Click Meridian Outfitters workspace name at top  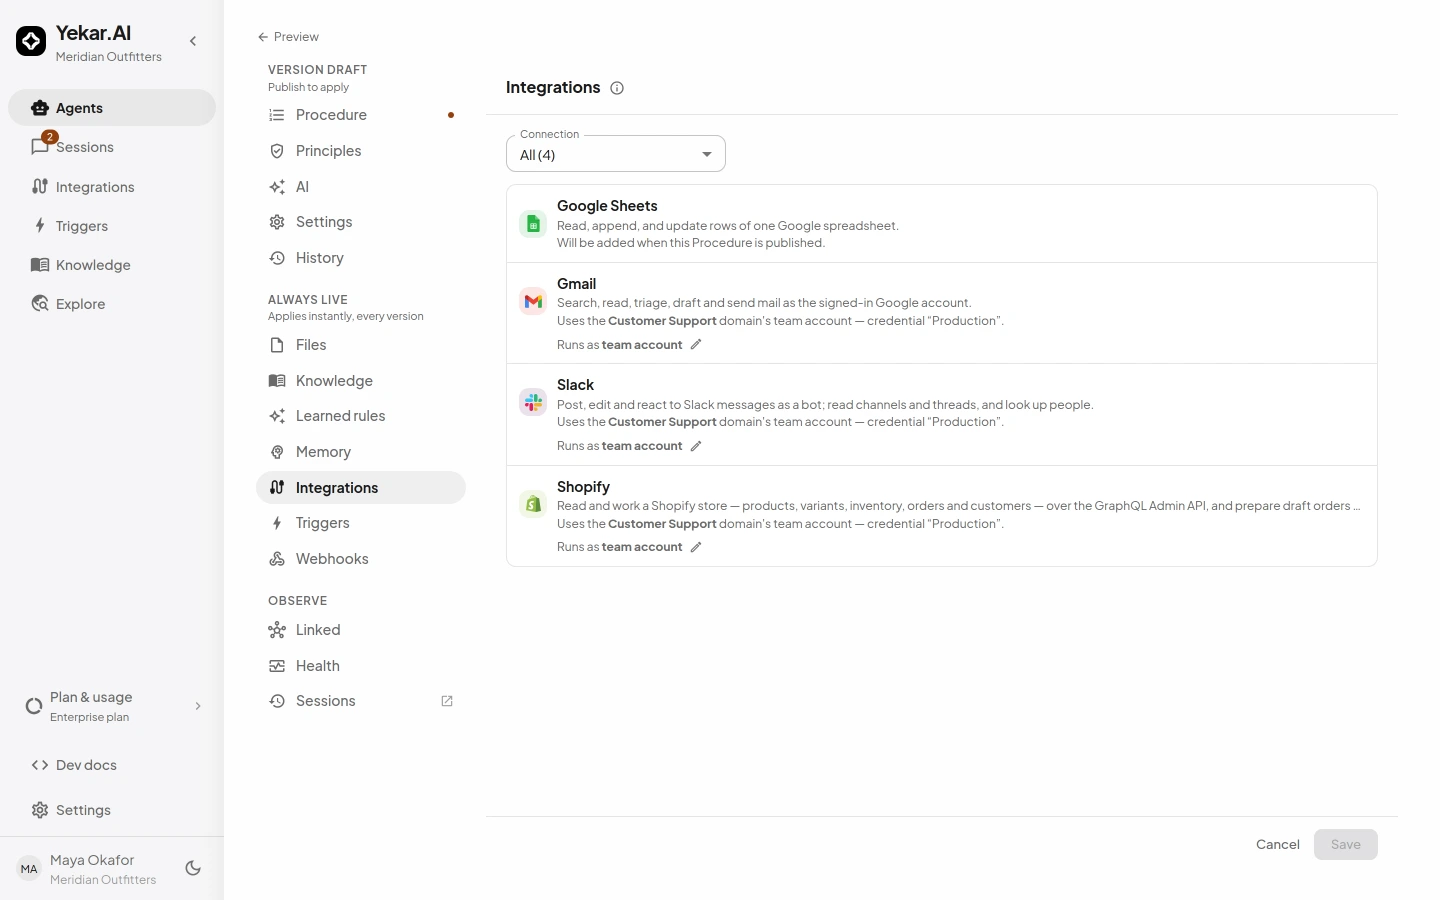109,57
